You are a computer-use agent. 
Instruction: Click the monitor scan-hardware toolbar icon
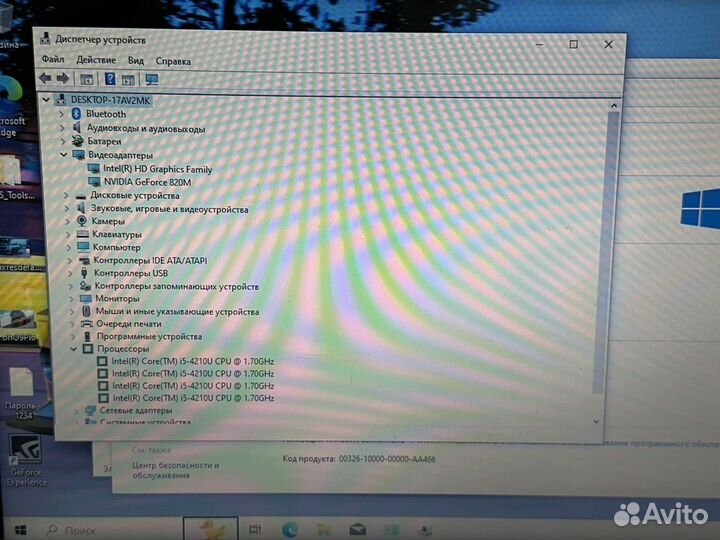[x=152, y=79]
